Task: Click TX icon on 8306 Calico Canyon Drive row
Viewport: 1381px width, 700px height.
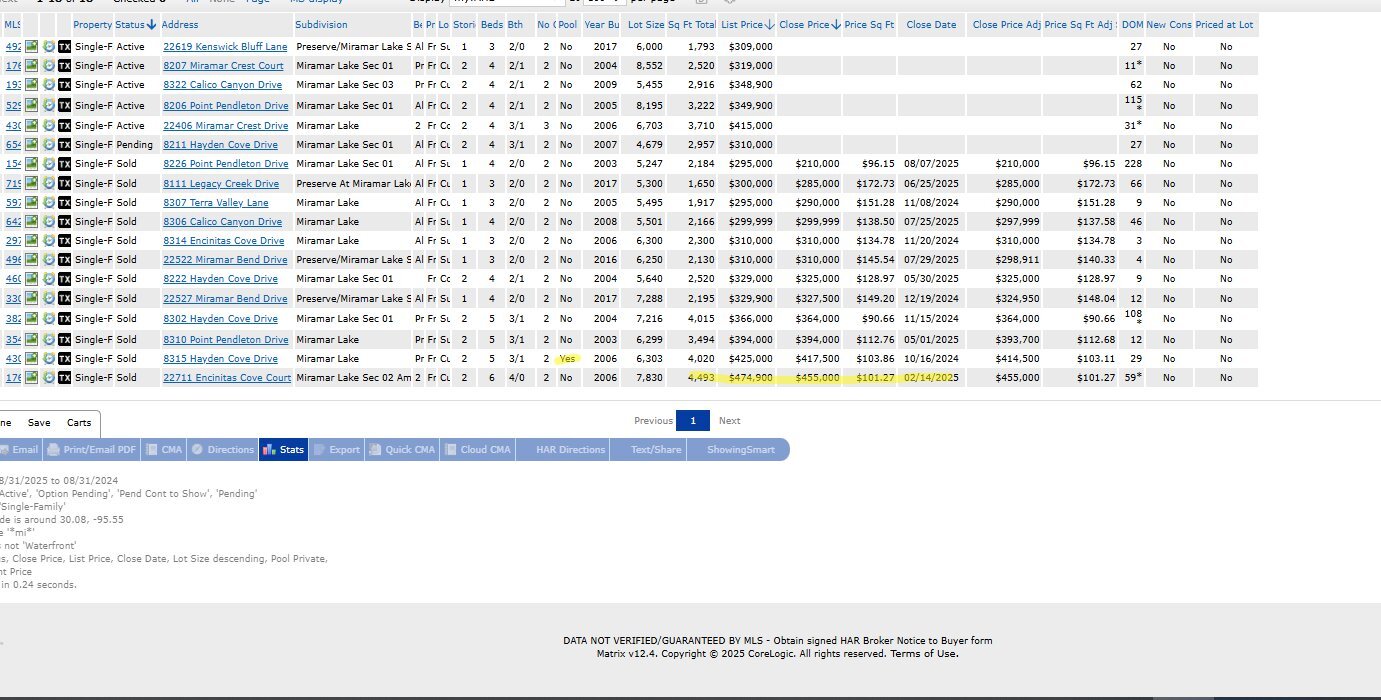Action: click(x=64, y=222)
